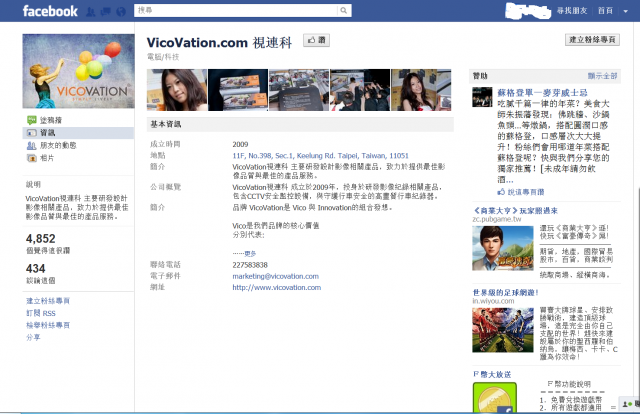Open fifth photo of woman holding product

tap(421, 90)
